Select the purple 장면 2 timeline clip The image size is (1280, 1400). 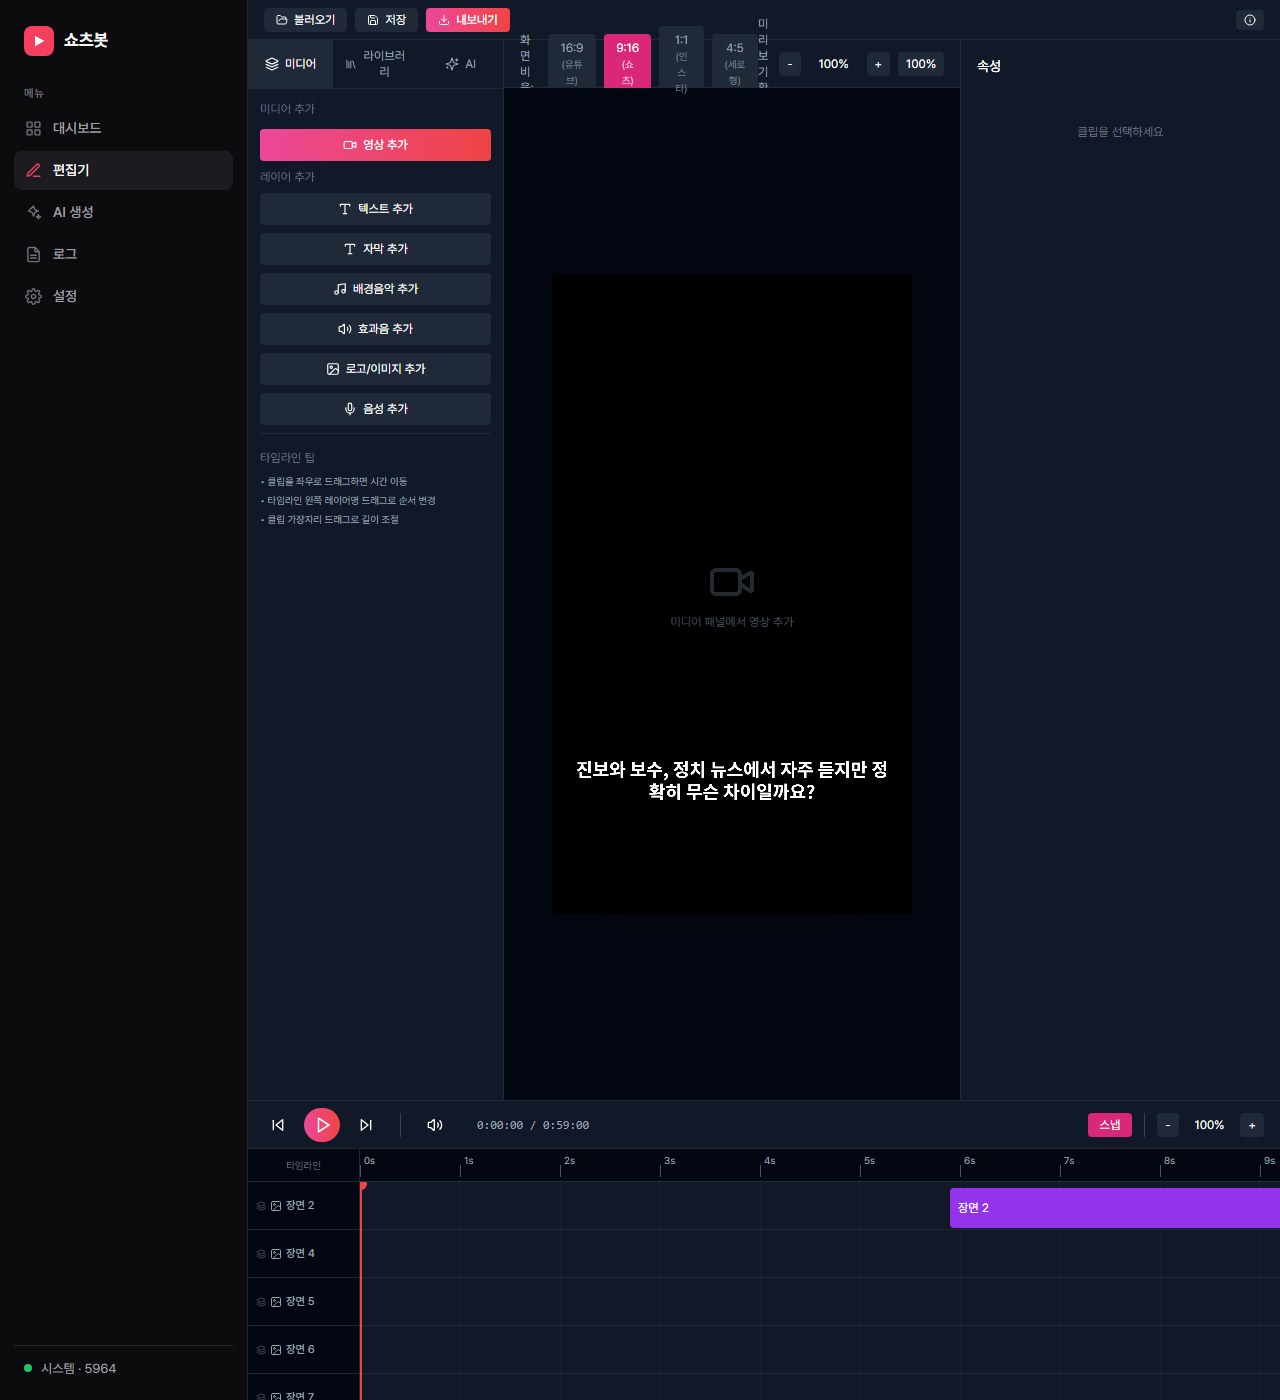coord(1115,1208)
